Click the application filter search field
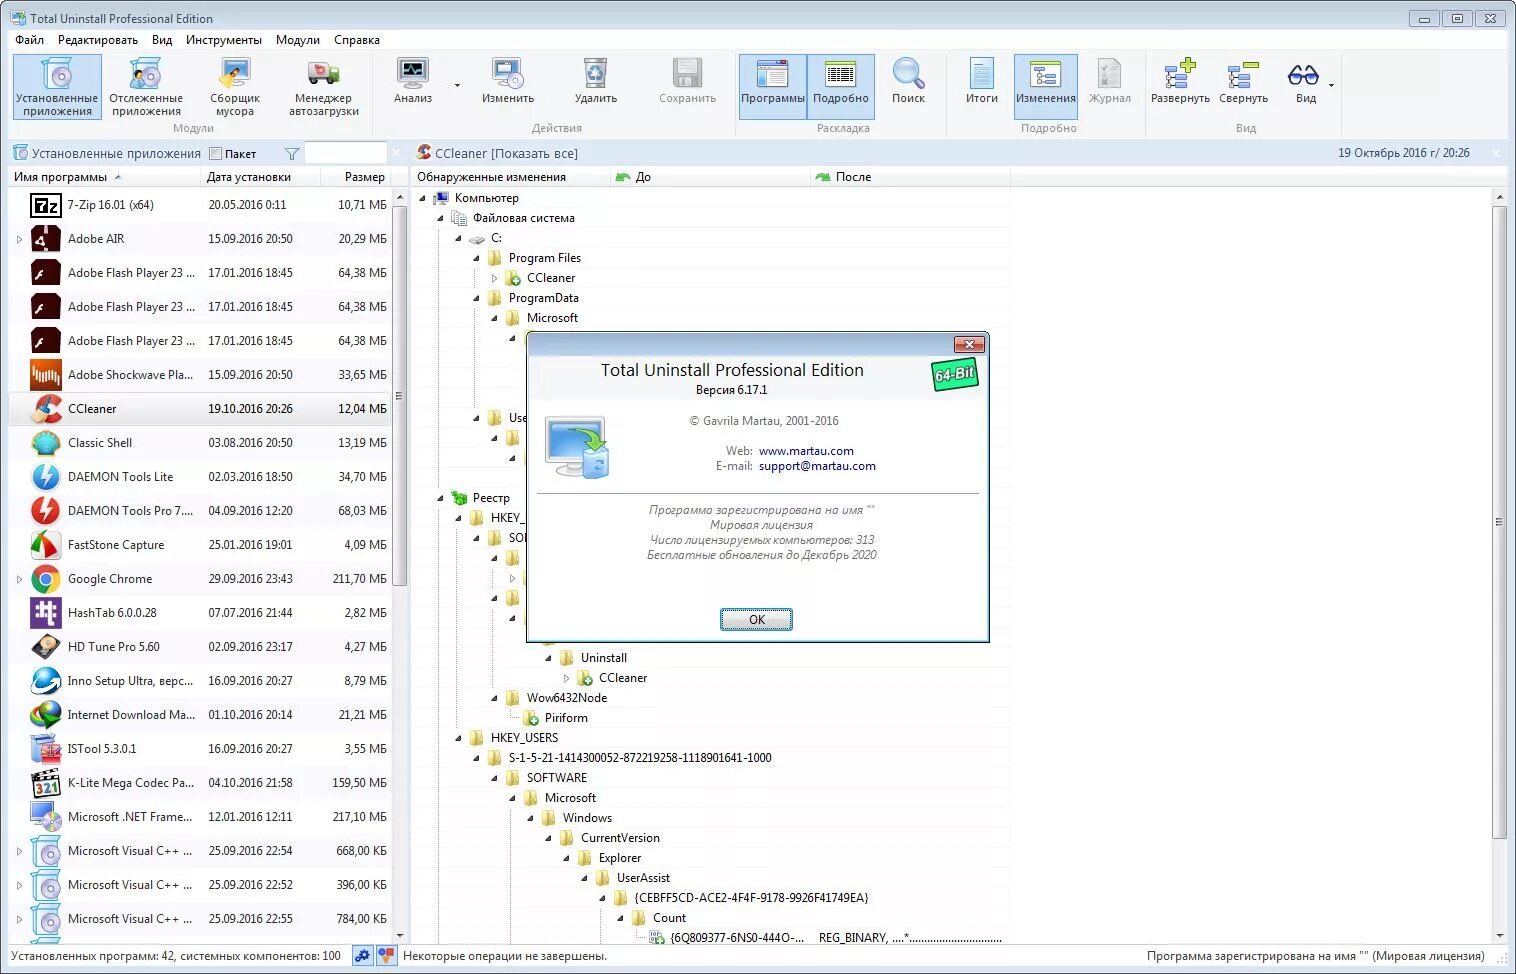 pos(345,153)
